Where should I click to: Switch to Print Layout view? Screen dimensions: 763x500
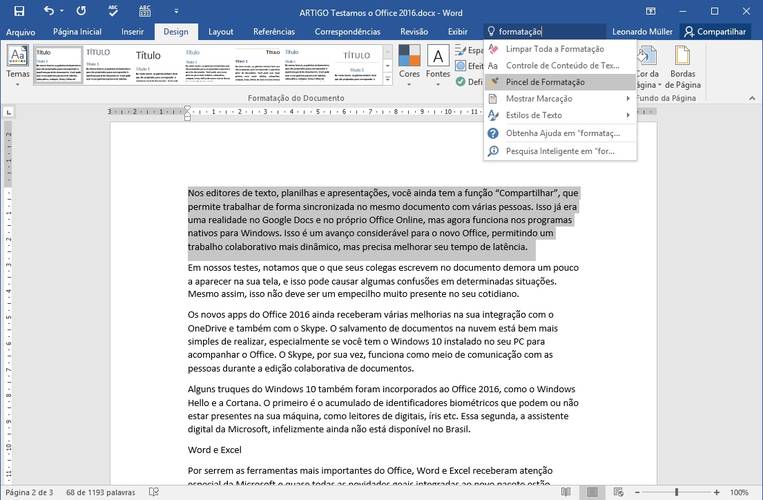592,492
